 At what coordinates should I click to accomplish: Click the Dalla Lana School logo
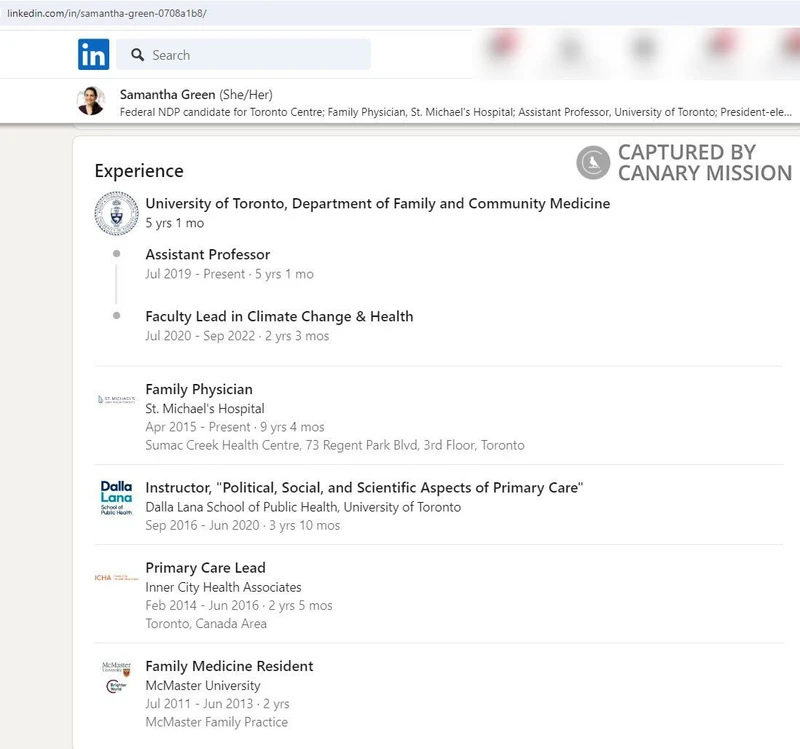116,497
